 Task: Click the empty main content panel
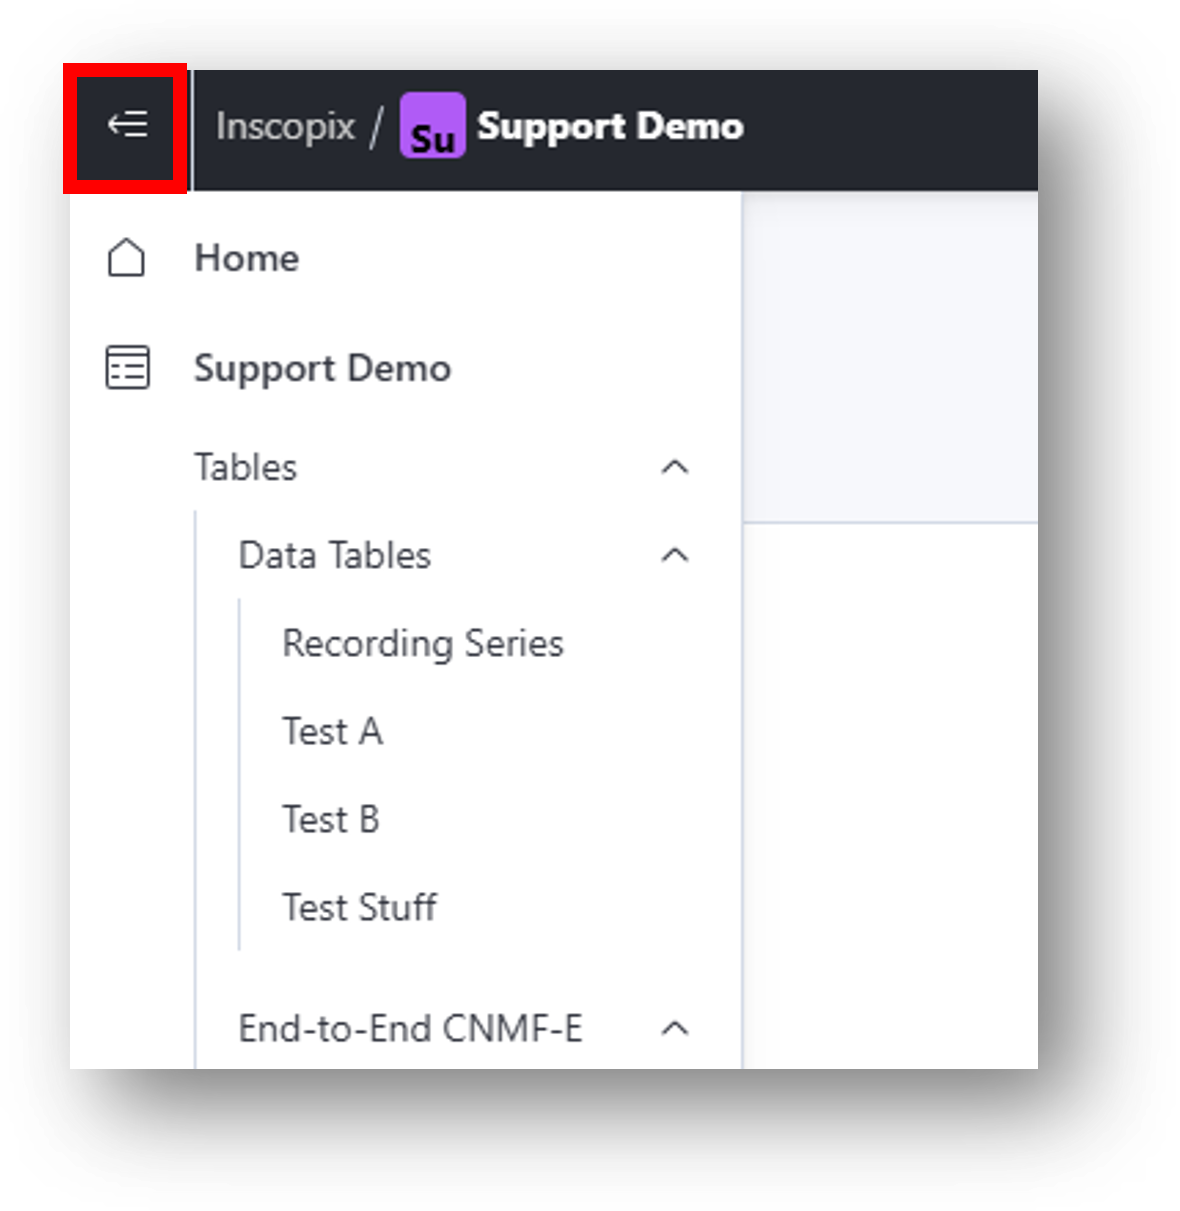coord(890,795)
